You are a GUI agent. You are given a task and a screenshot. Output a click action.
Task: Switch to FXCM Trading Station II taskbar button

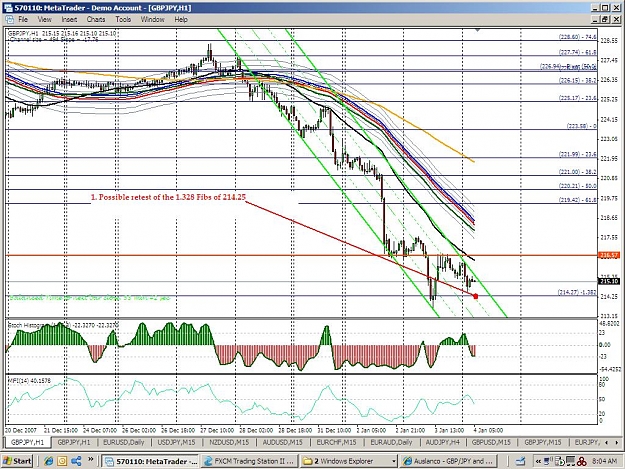click(x=249, y=461)
